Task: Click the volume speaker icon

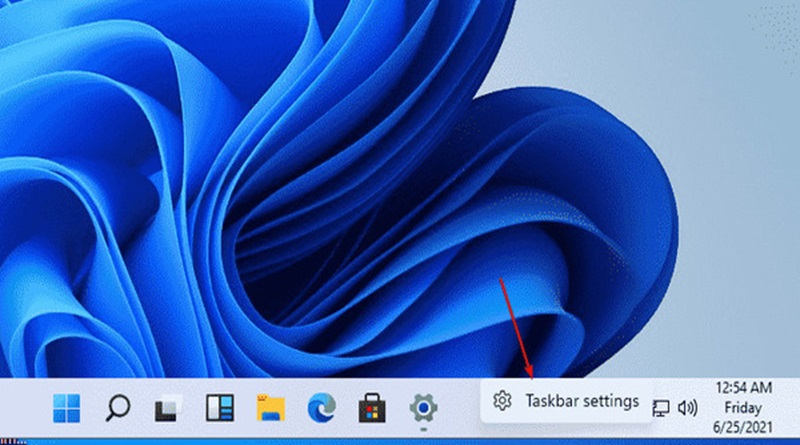Action: point(687,408)
